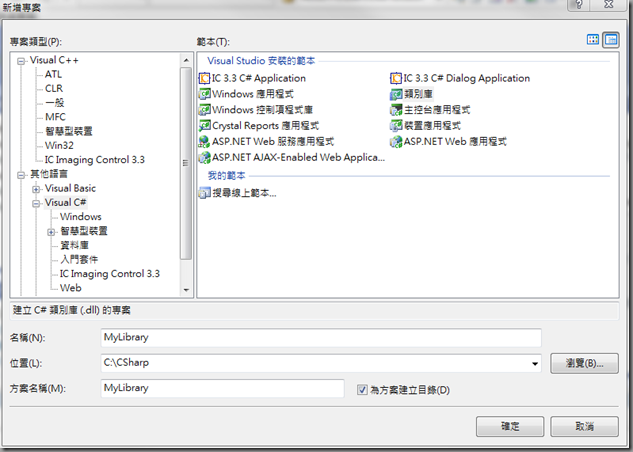Select ATL under Visual C++

pos(53,74)
